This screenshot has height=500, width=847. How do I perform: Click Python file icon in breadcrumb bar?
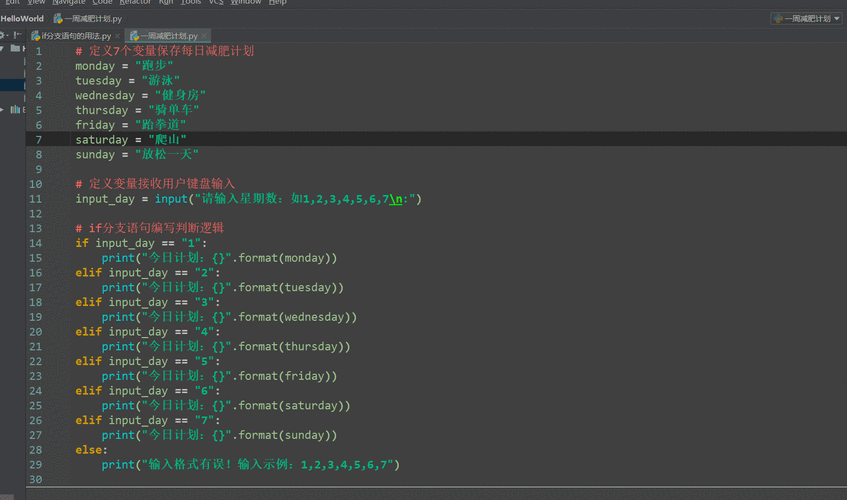tap(58, 18)
